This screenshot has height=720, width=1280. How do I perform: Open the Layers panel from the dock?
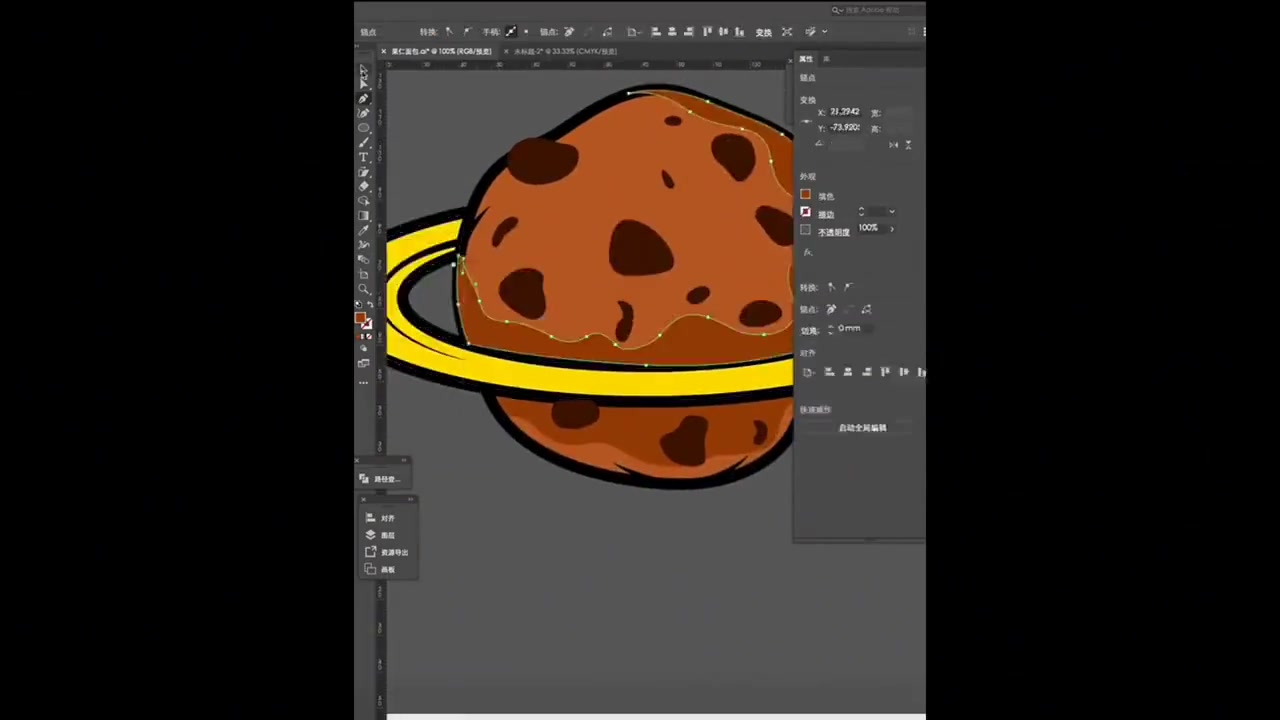coord(387,535)
